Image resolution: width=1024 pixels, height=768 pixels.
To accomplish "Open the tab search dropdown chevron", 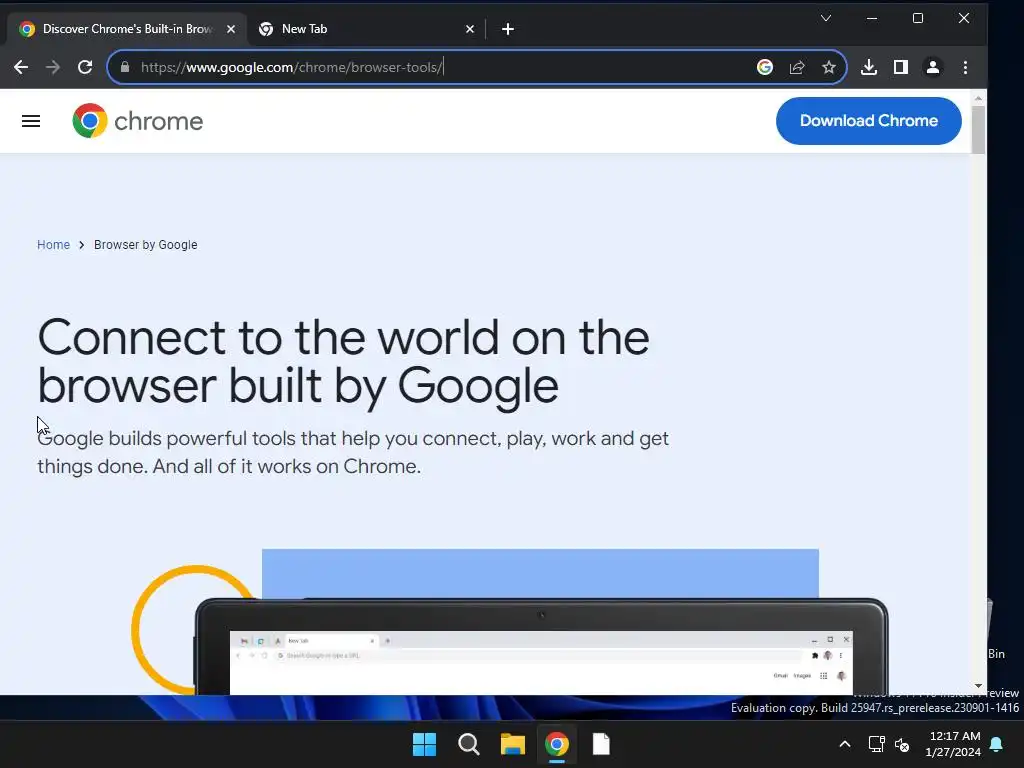I will point(825,18).
